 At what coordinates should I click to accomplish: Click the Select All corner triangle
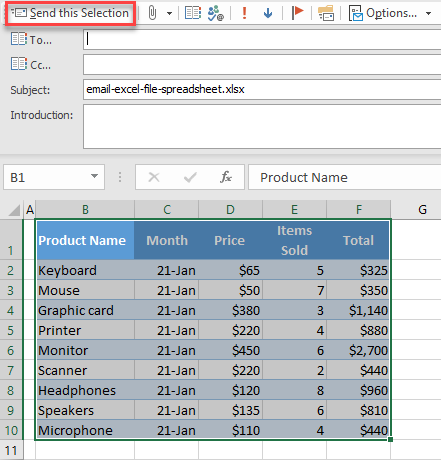coord(14,210)
